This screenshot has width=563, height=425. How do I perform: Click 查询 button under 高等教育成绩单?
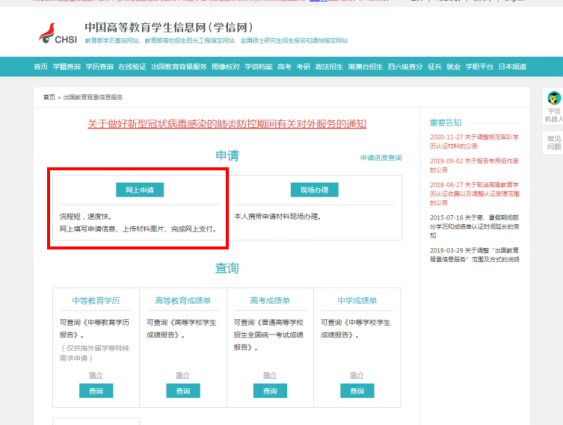[x=183, y=391]
